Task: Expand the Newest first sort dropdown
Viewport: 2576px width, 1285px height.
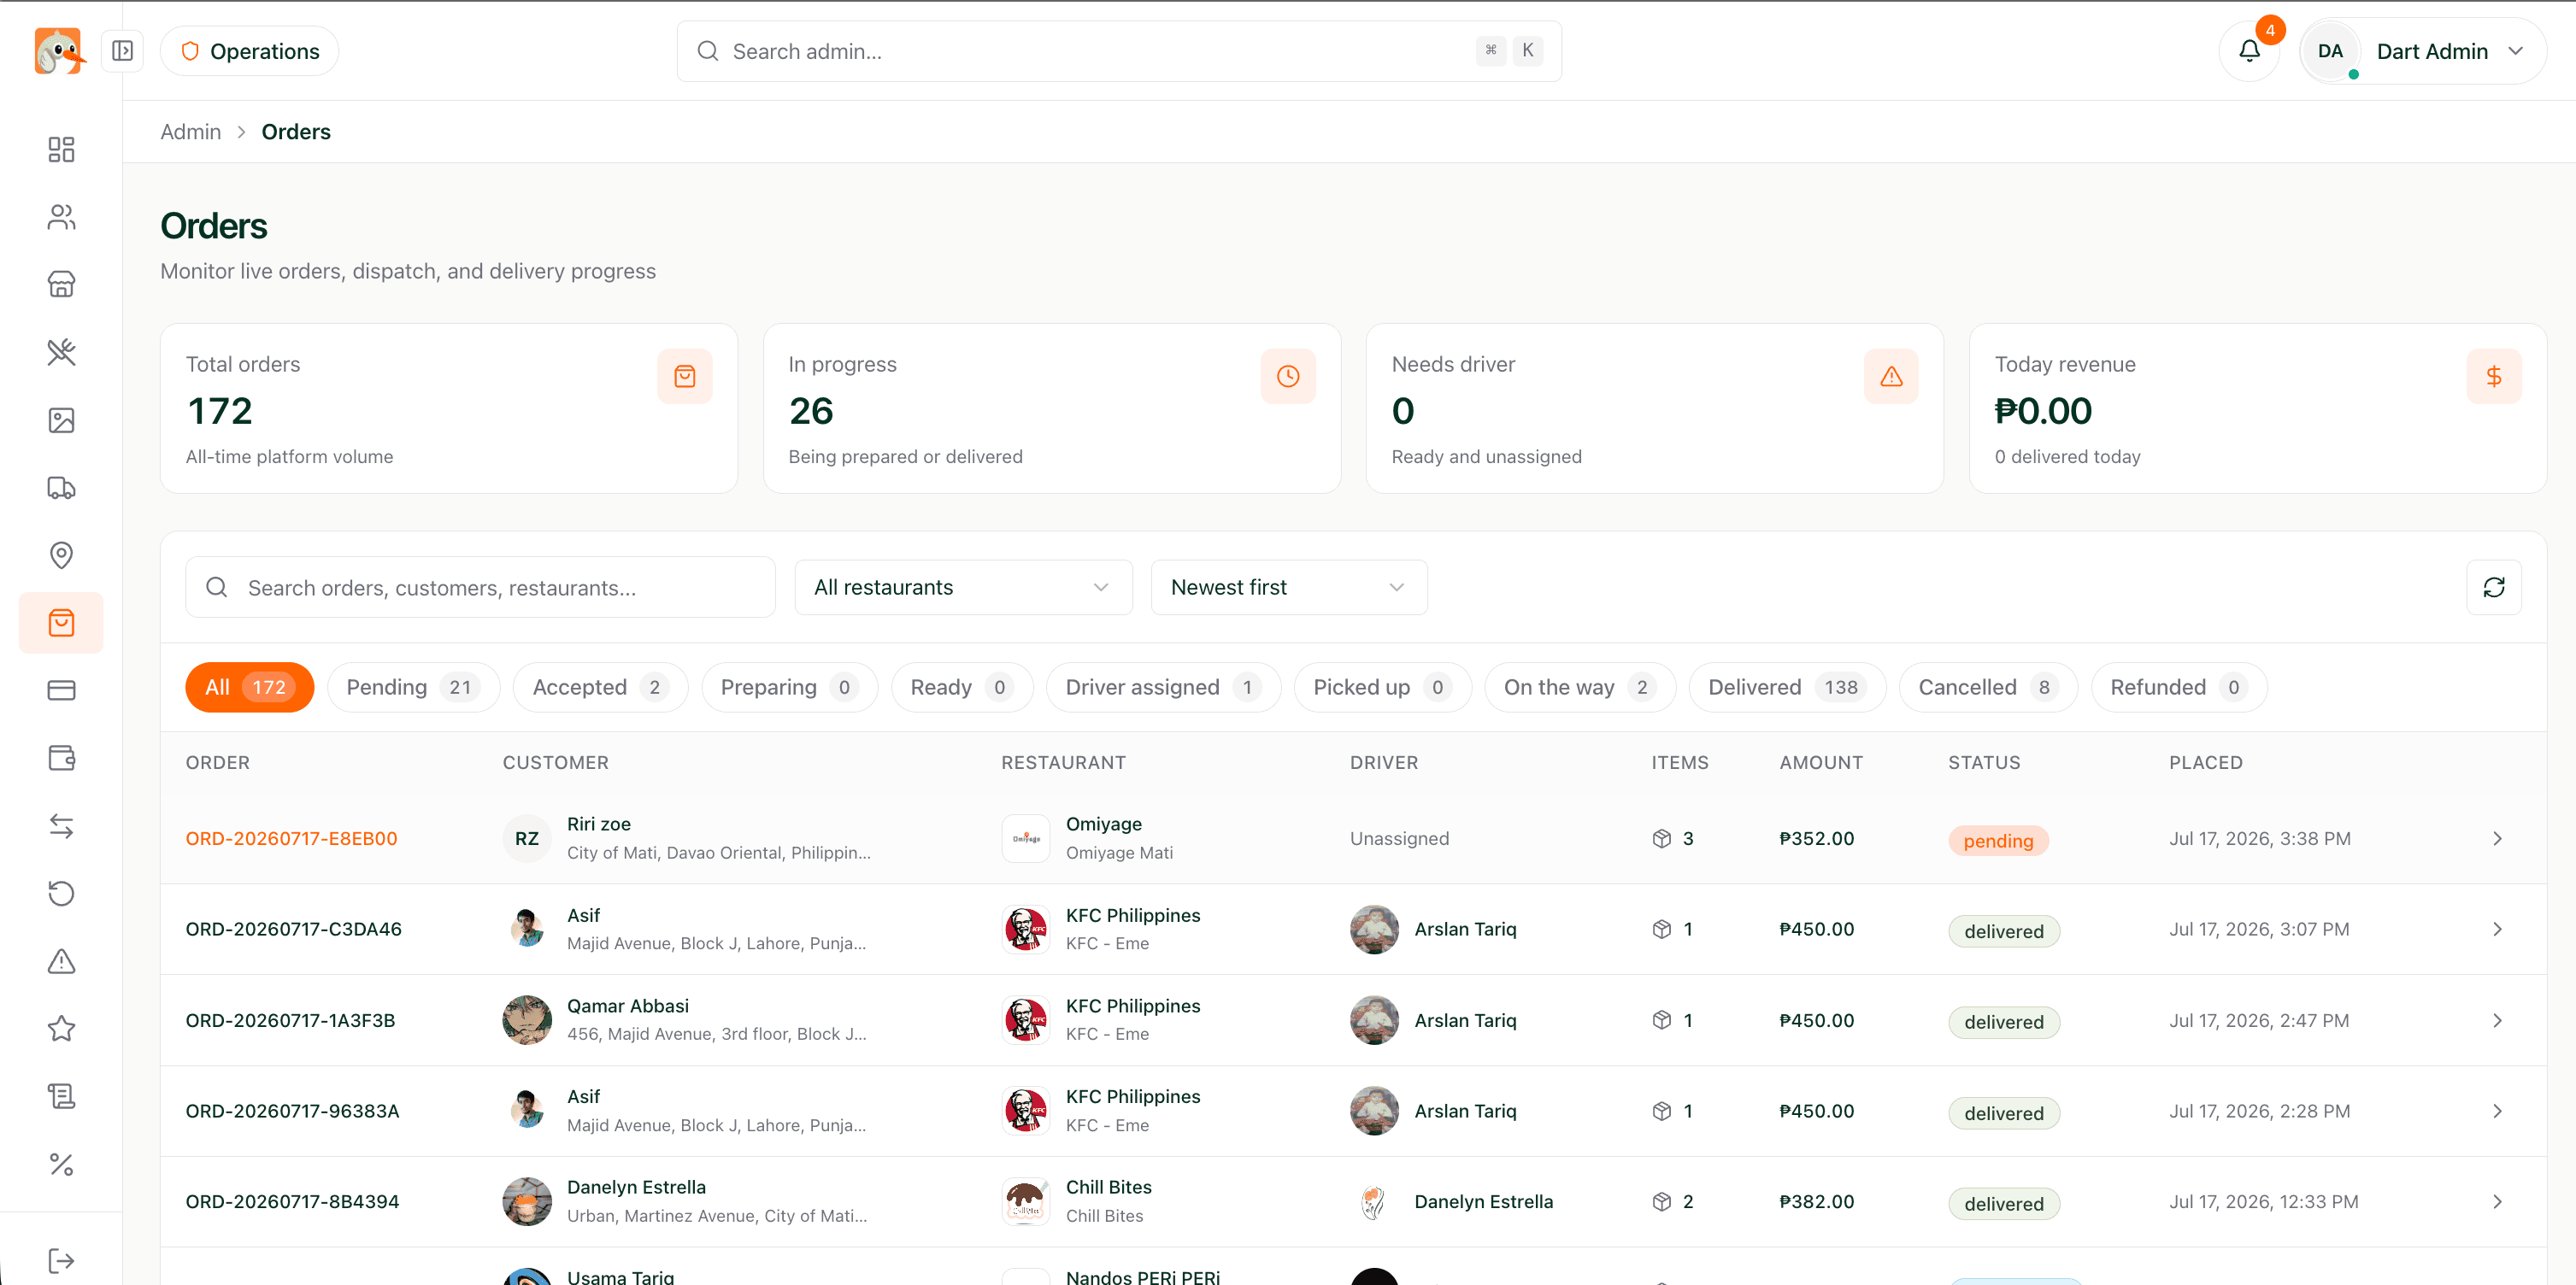Action: [x=1288, y=587]
